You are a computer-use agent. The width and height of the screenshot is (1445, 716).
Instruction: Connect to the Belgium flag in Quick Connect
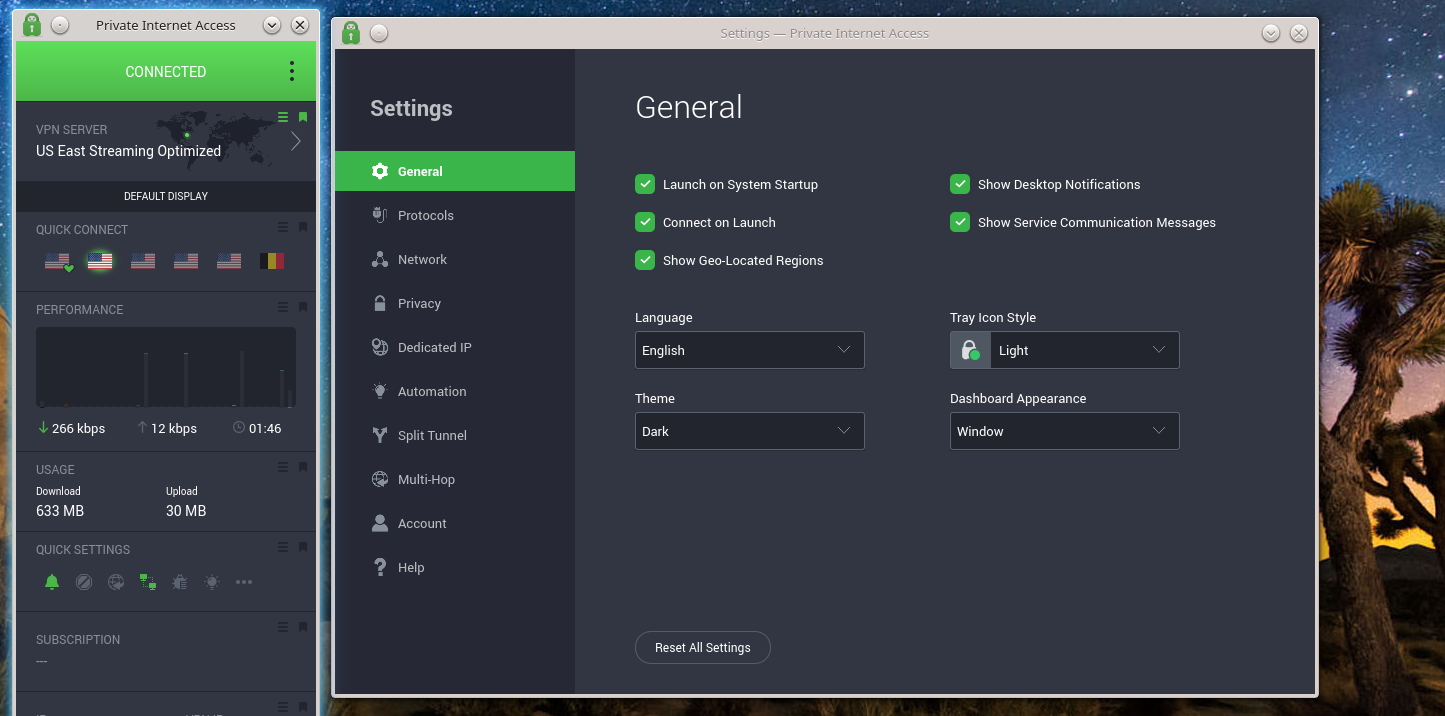(272, 261)
